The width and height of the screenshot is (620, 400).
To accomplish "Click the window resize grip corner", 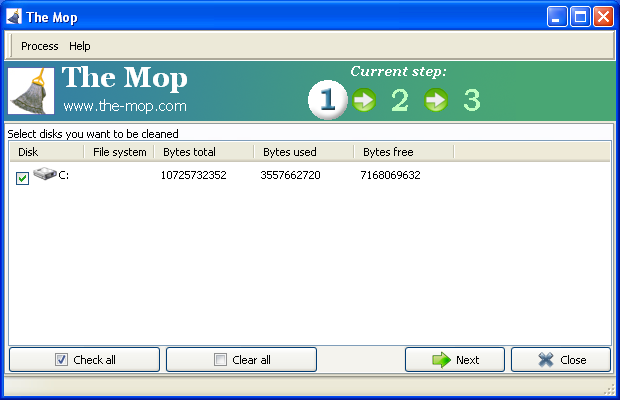I will (610, 389).
